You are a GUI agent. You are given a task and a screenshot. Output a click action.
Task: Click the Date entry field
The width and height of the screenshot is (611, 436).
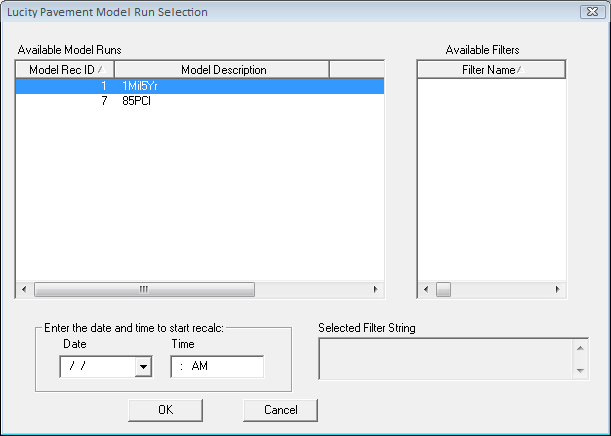click(x=96, y=367)
